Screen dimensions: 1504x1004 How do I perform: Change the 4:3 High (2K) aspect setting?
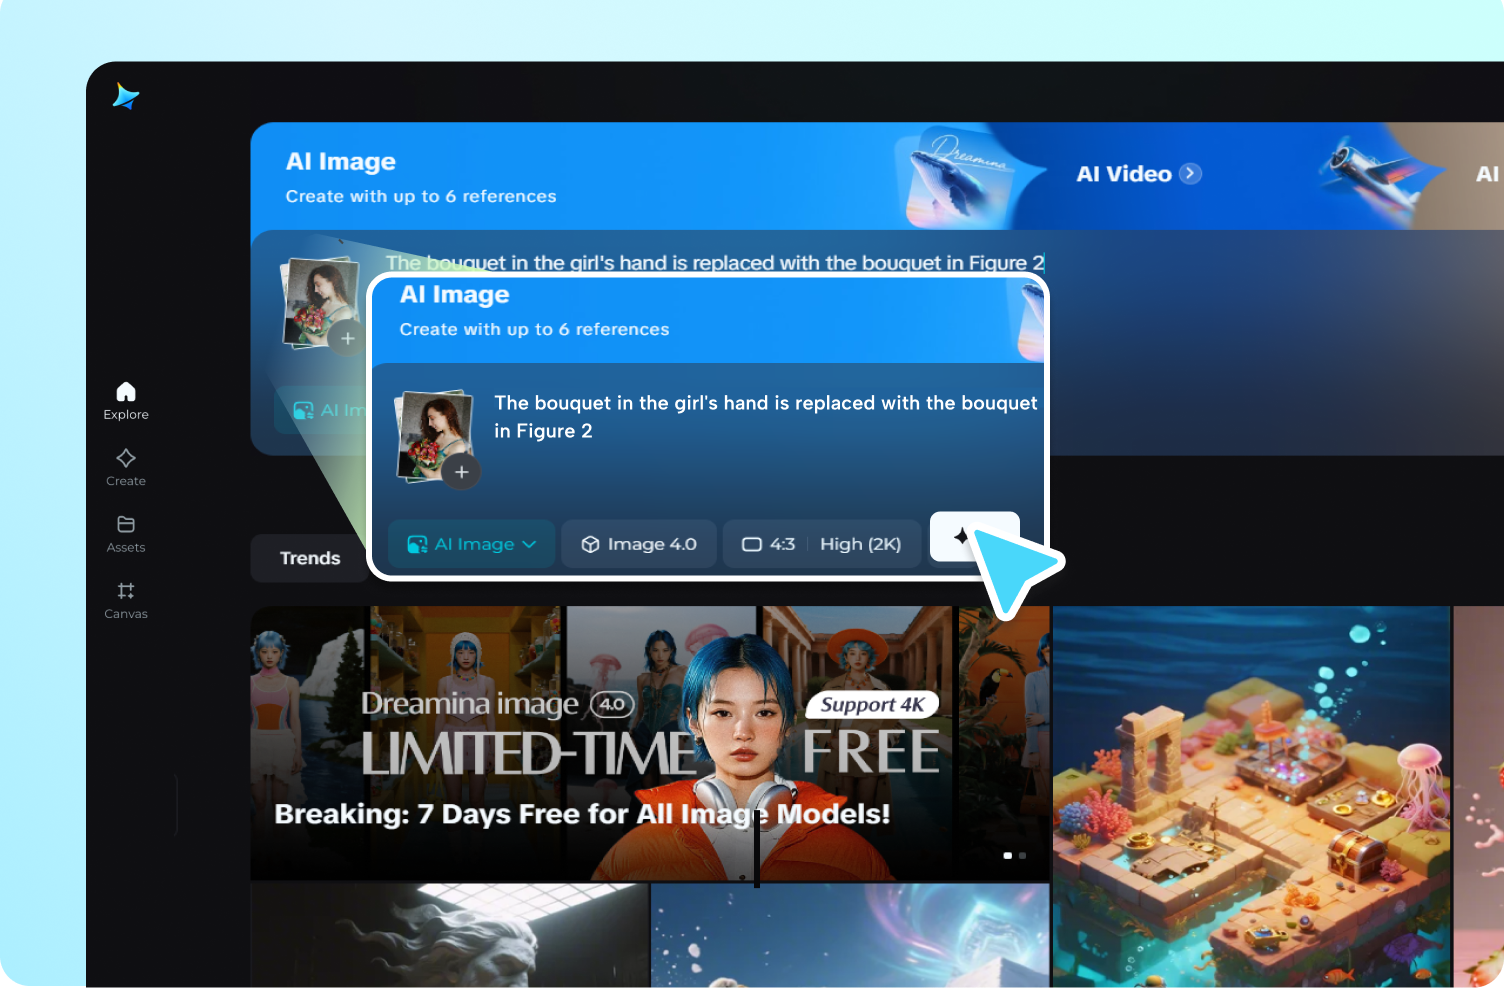[x=821, y=544]
